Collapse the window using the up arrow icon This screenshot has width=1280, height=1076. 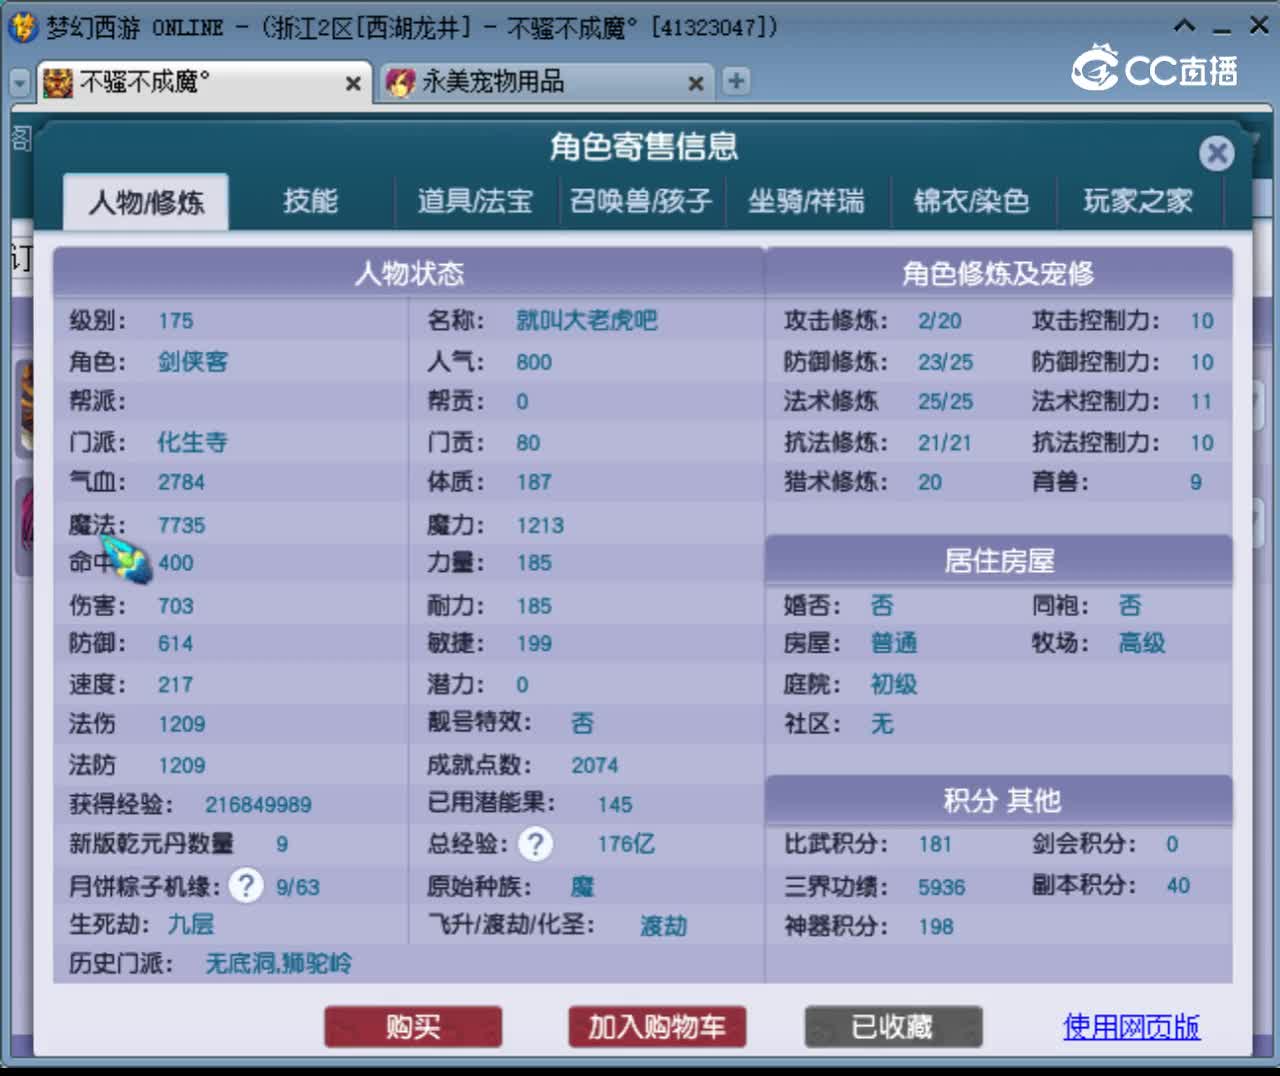point(1184,26)
